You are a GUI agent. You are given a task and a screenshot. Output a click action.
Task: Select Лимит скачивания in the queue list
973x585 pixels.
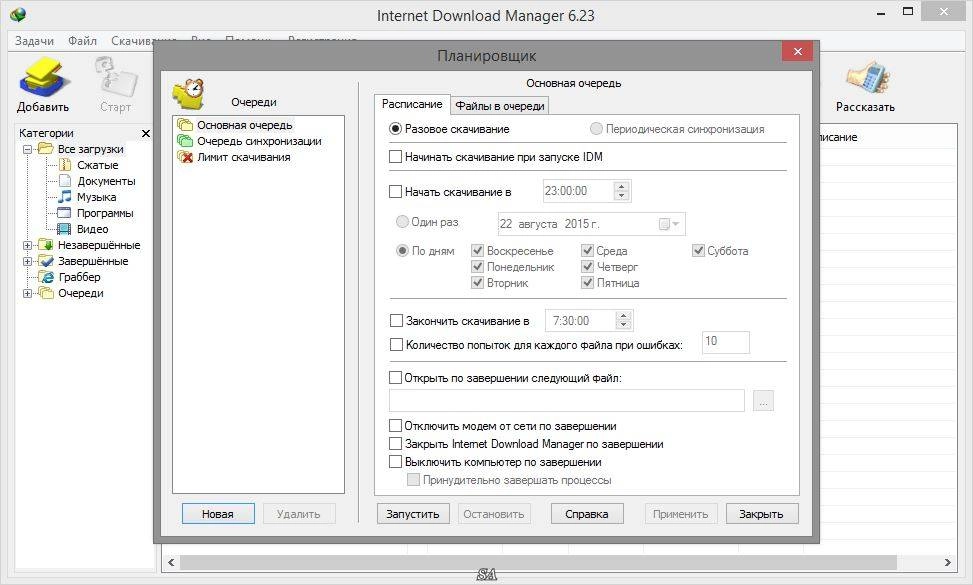tap(244, 157)
